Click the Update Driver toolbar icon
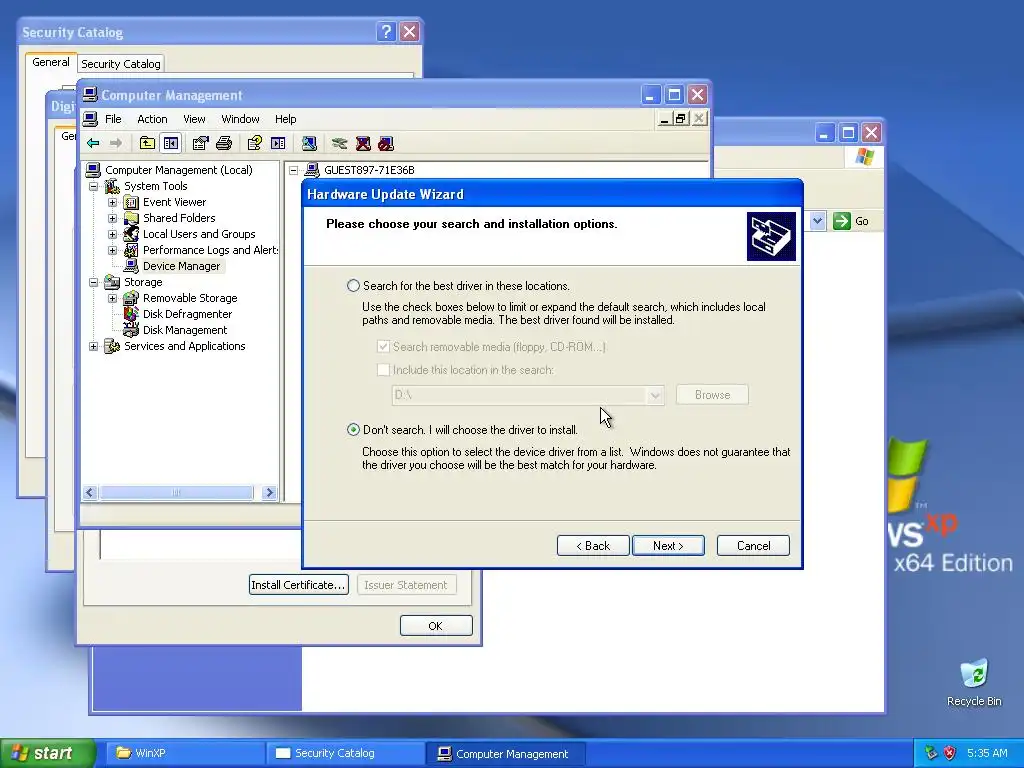 point(340,143)
